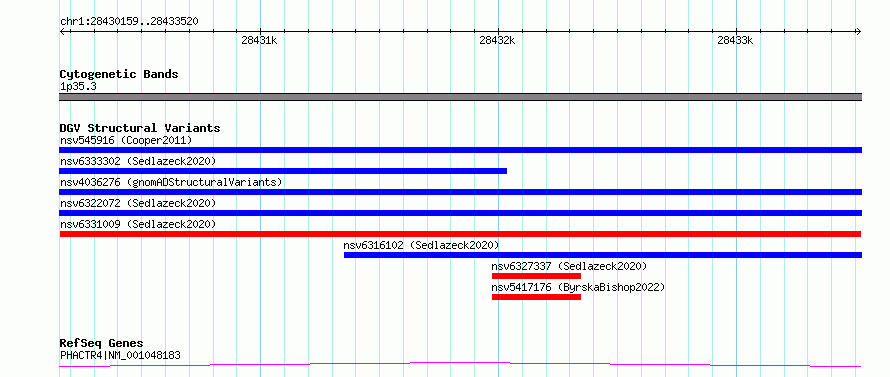
Task: Click the nsv6322072 (Sedlazeck2020) label
Action: (138, 203)
